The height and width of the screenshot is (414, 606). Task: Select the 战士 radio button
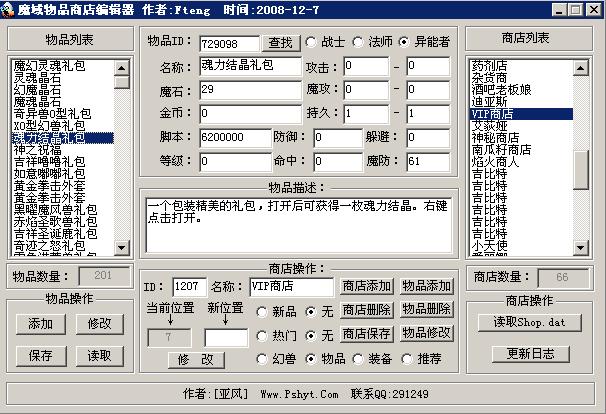click(x=312, y=43)
